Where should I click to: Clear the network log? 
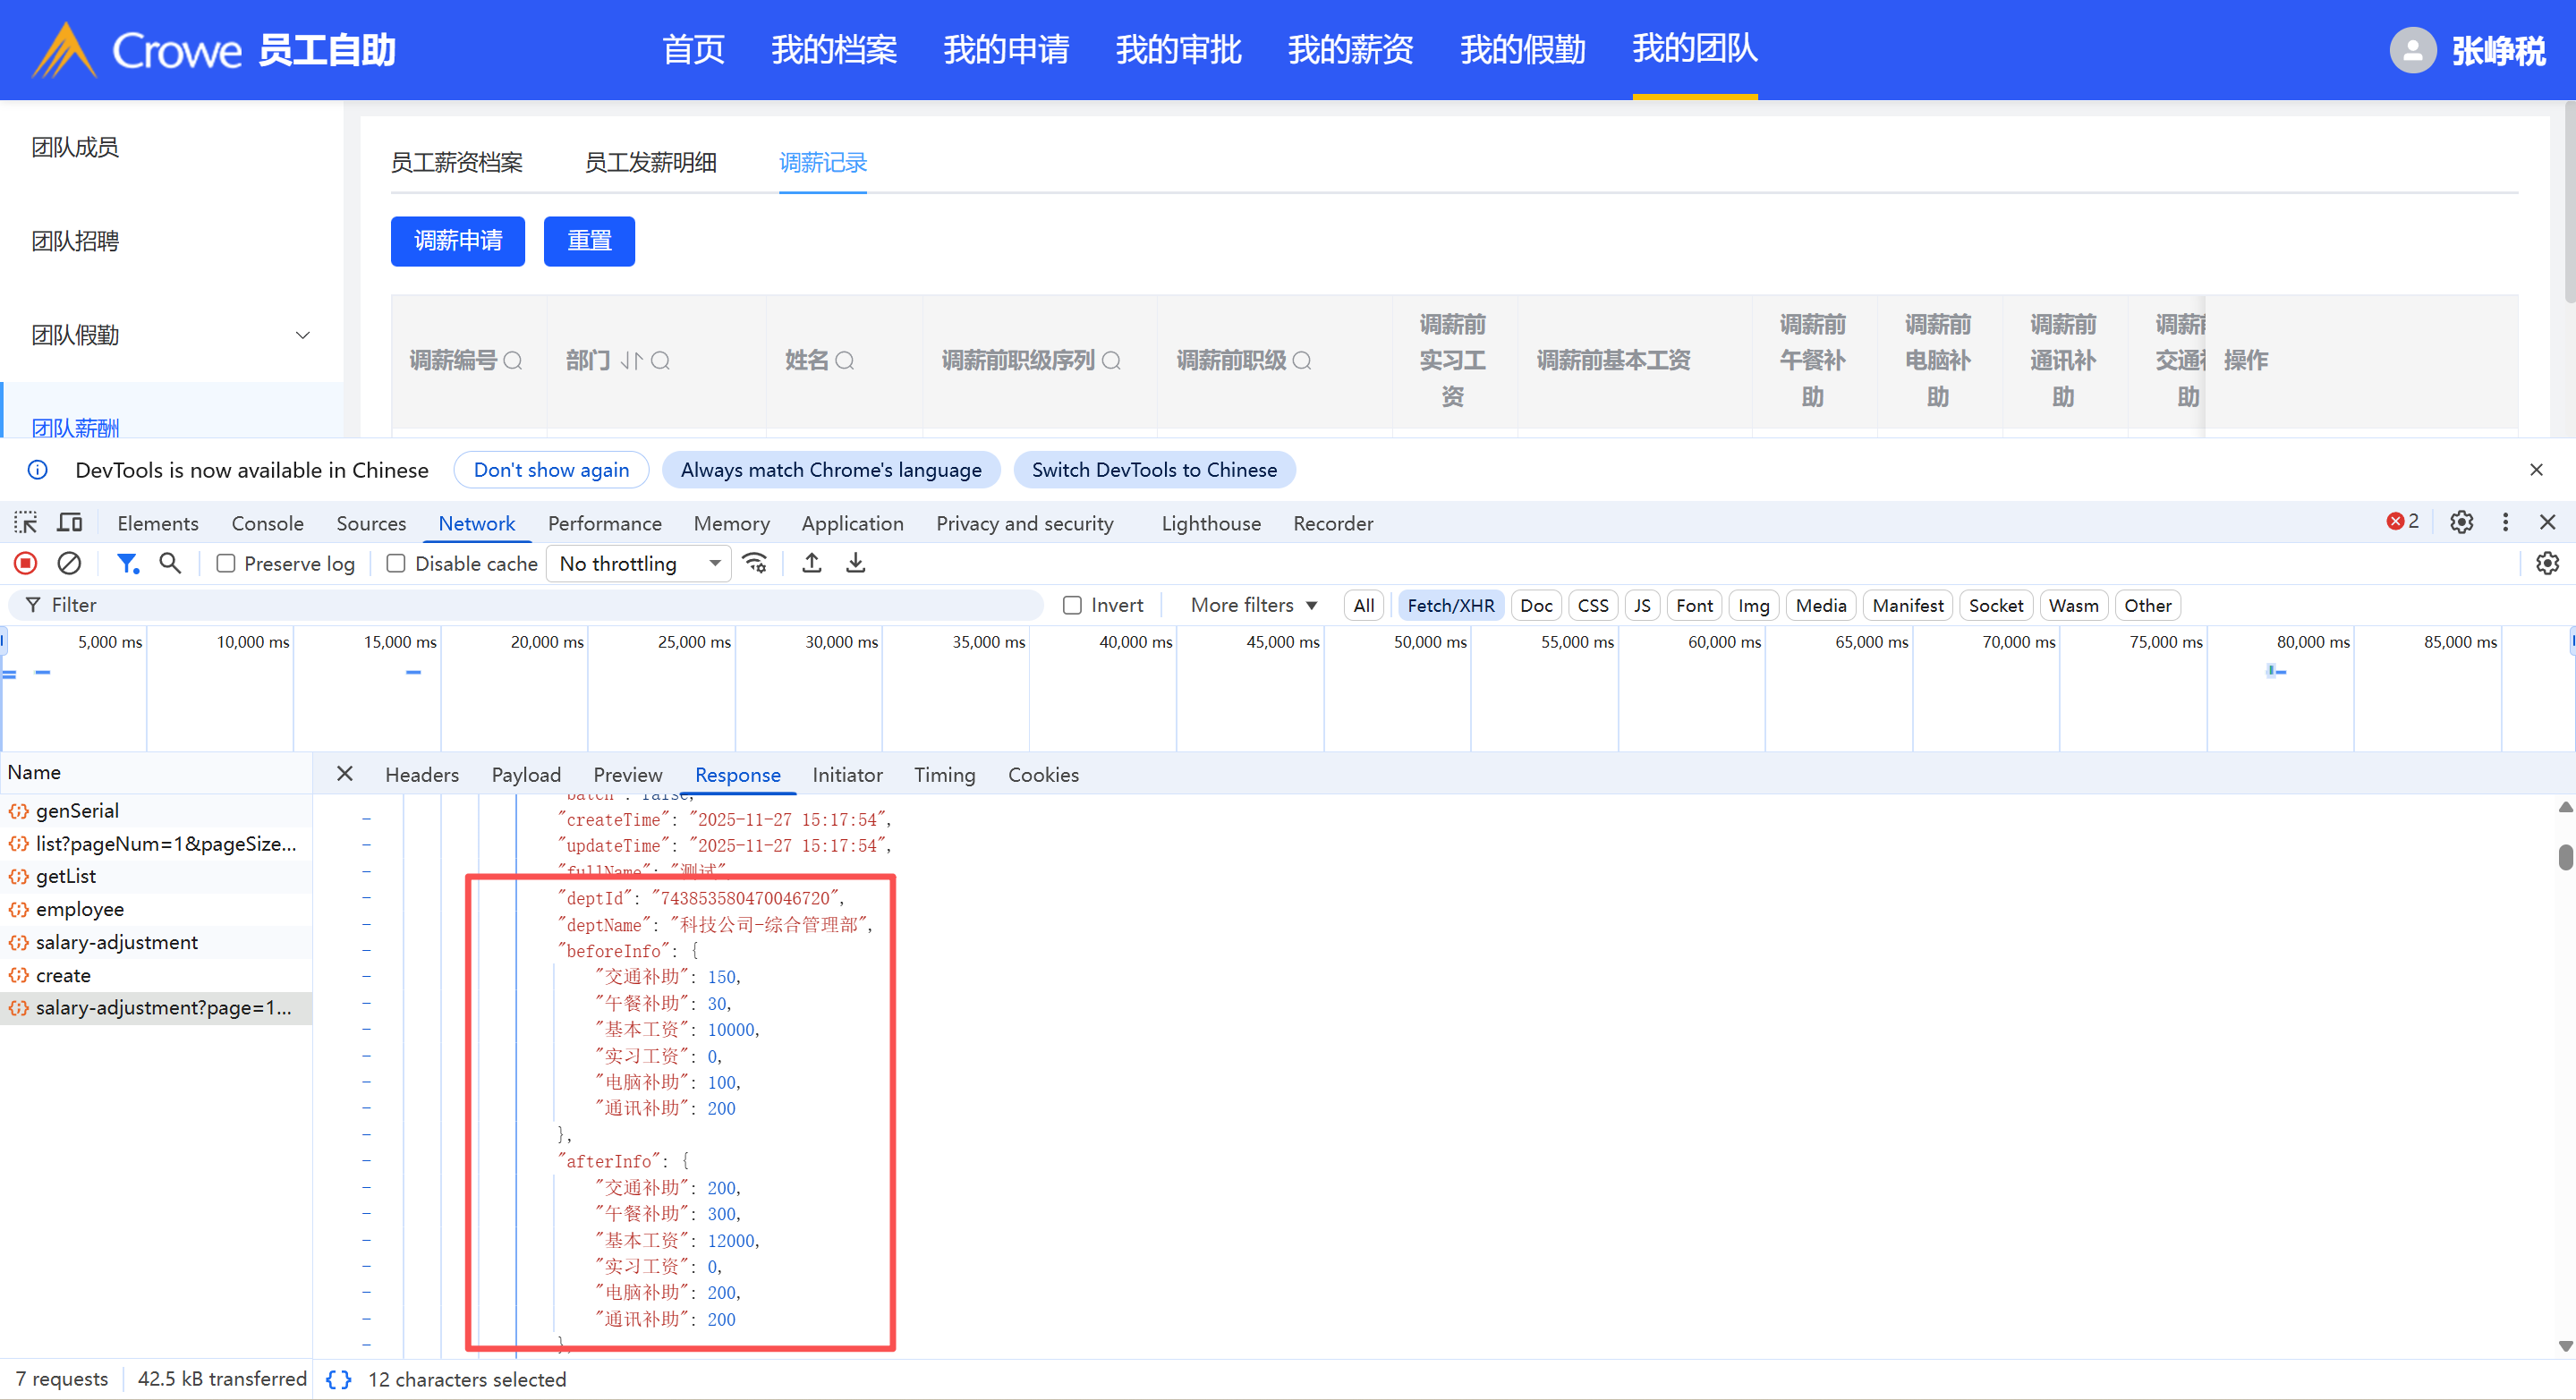(x=69, y=563)
